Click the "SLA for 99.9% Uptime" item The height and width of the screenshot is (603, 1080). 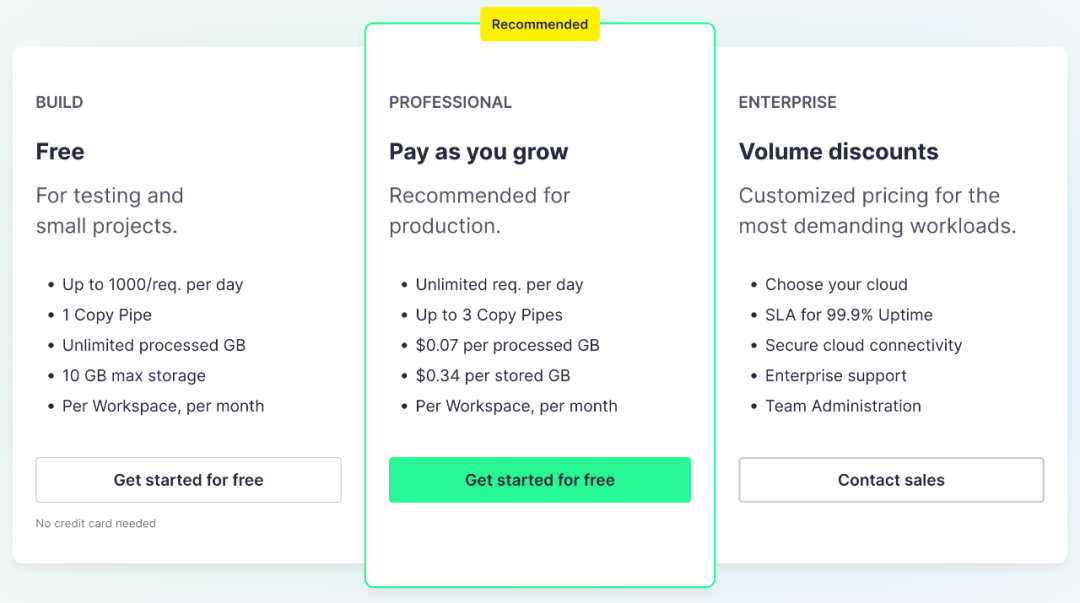pyautogui.click(x=848, y=315)
